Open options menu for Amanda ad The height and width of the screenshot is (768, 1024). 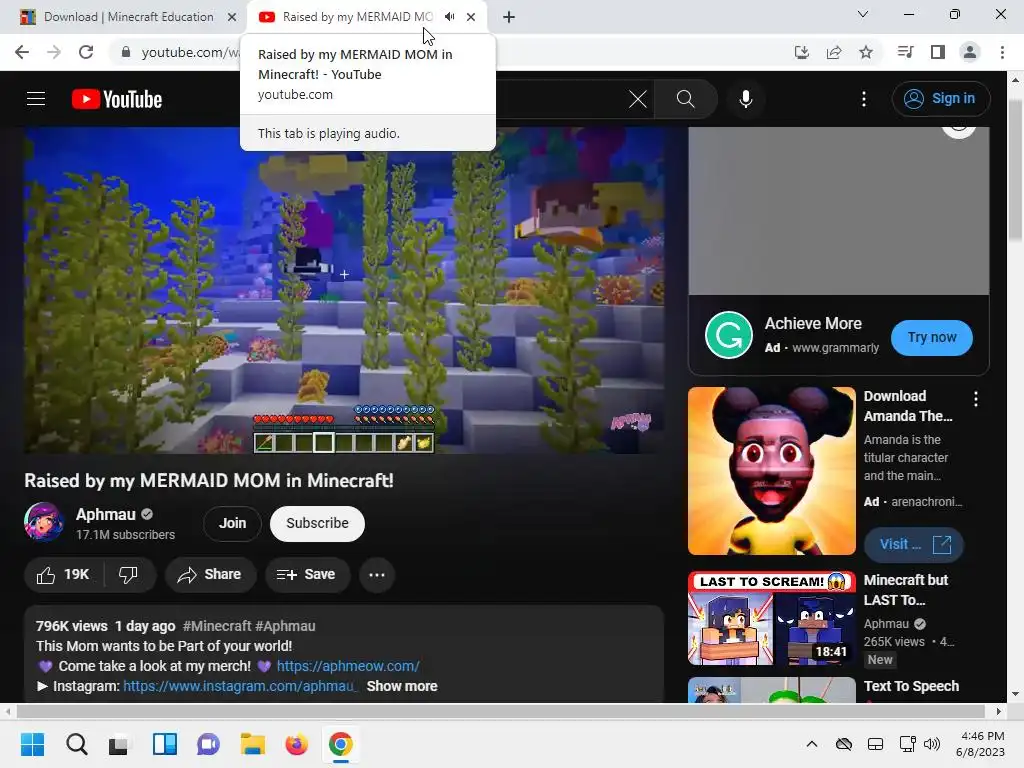point(976,399)
